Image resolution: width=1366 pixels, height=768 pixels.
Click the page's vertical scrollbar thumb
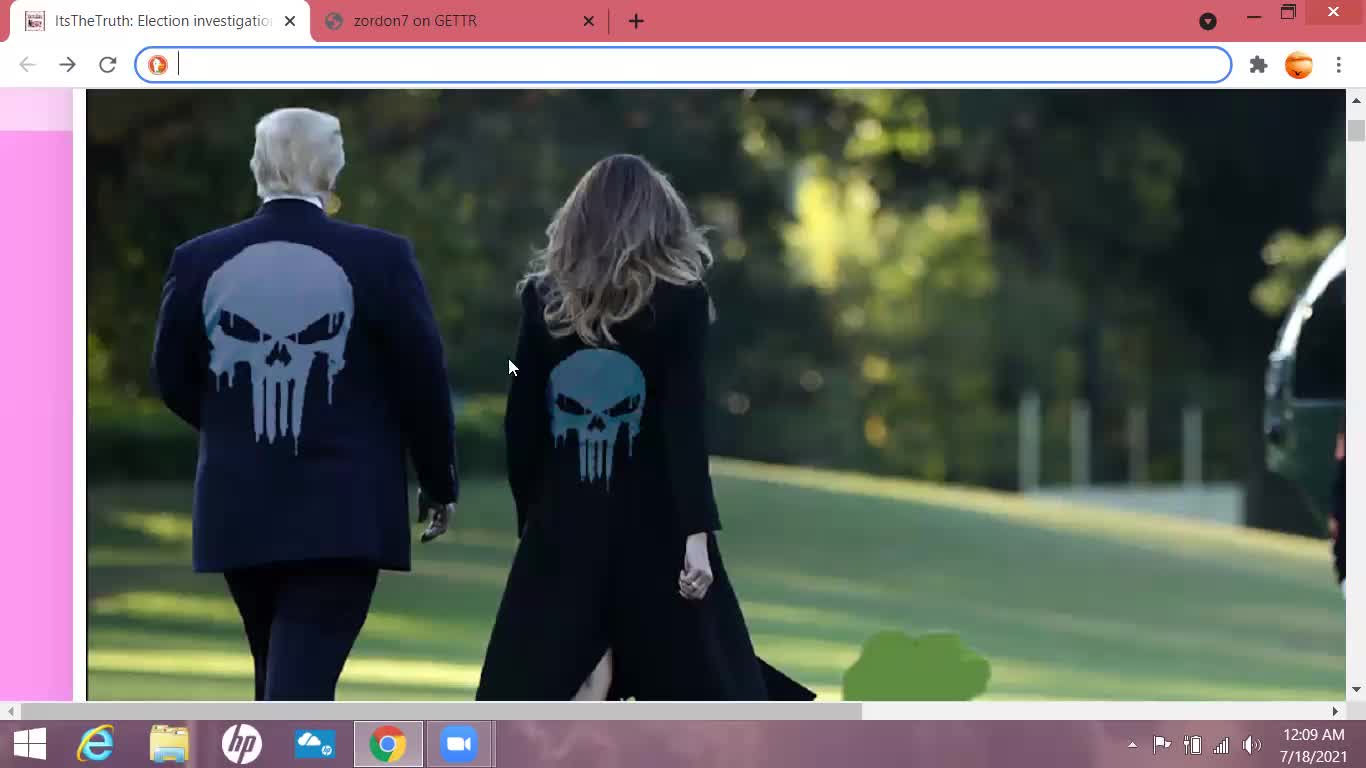[x=1356, y=130]
